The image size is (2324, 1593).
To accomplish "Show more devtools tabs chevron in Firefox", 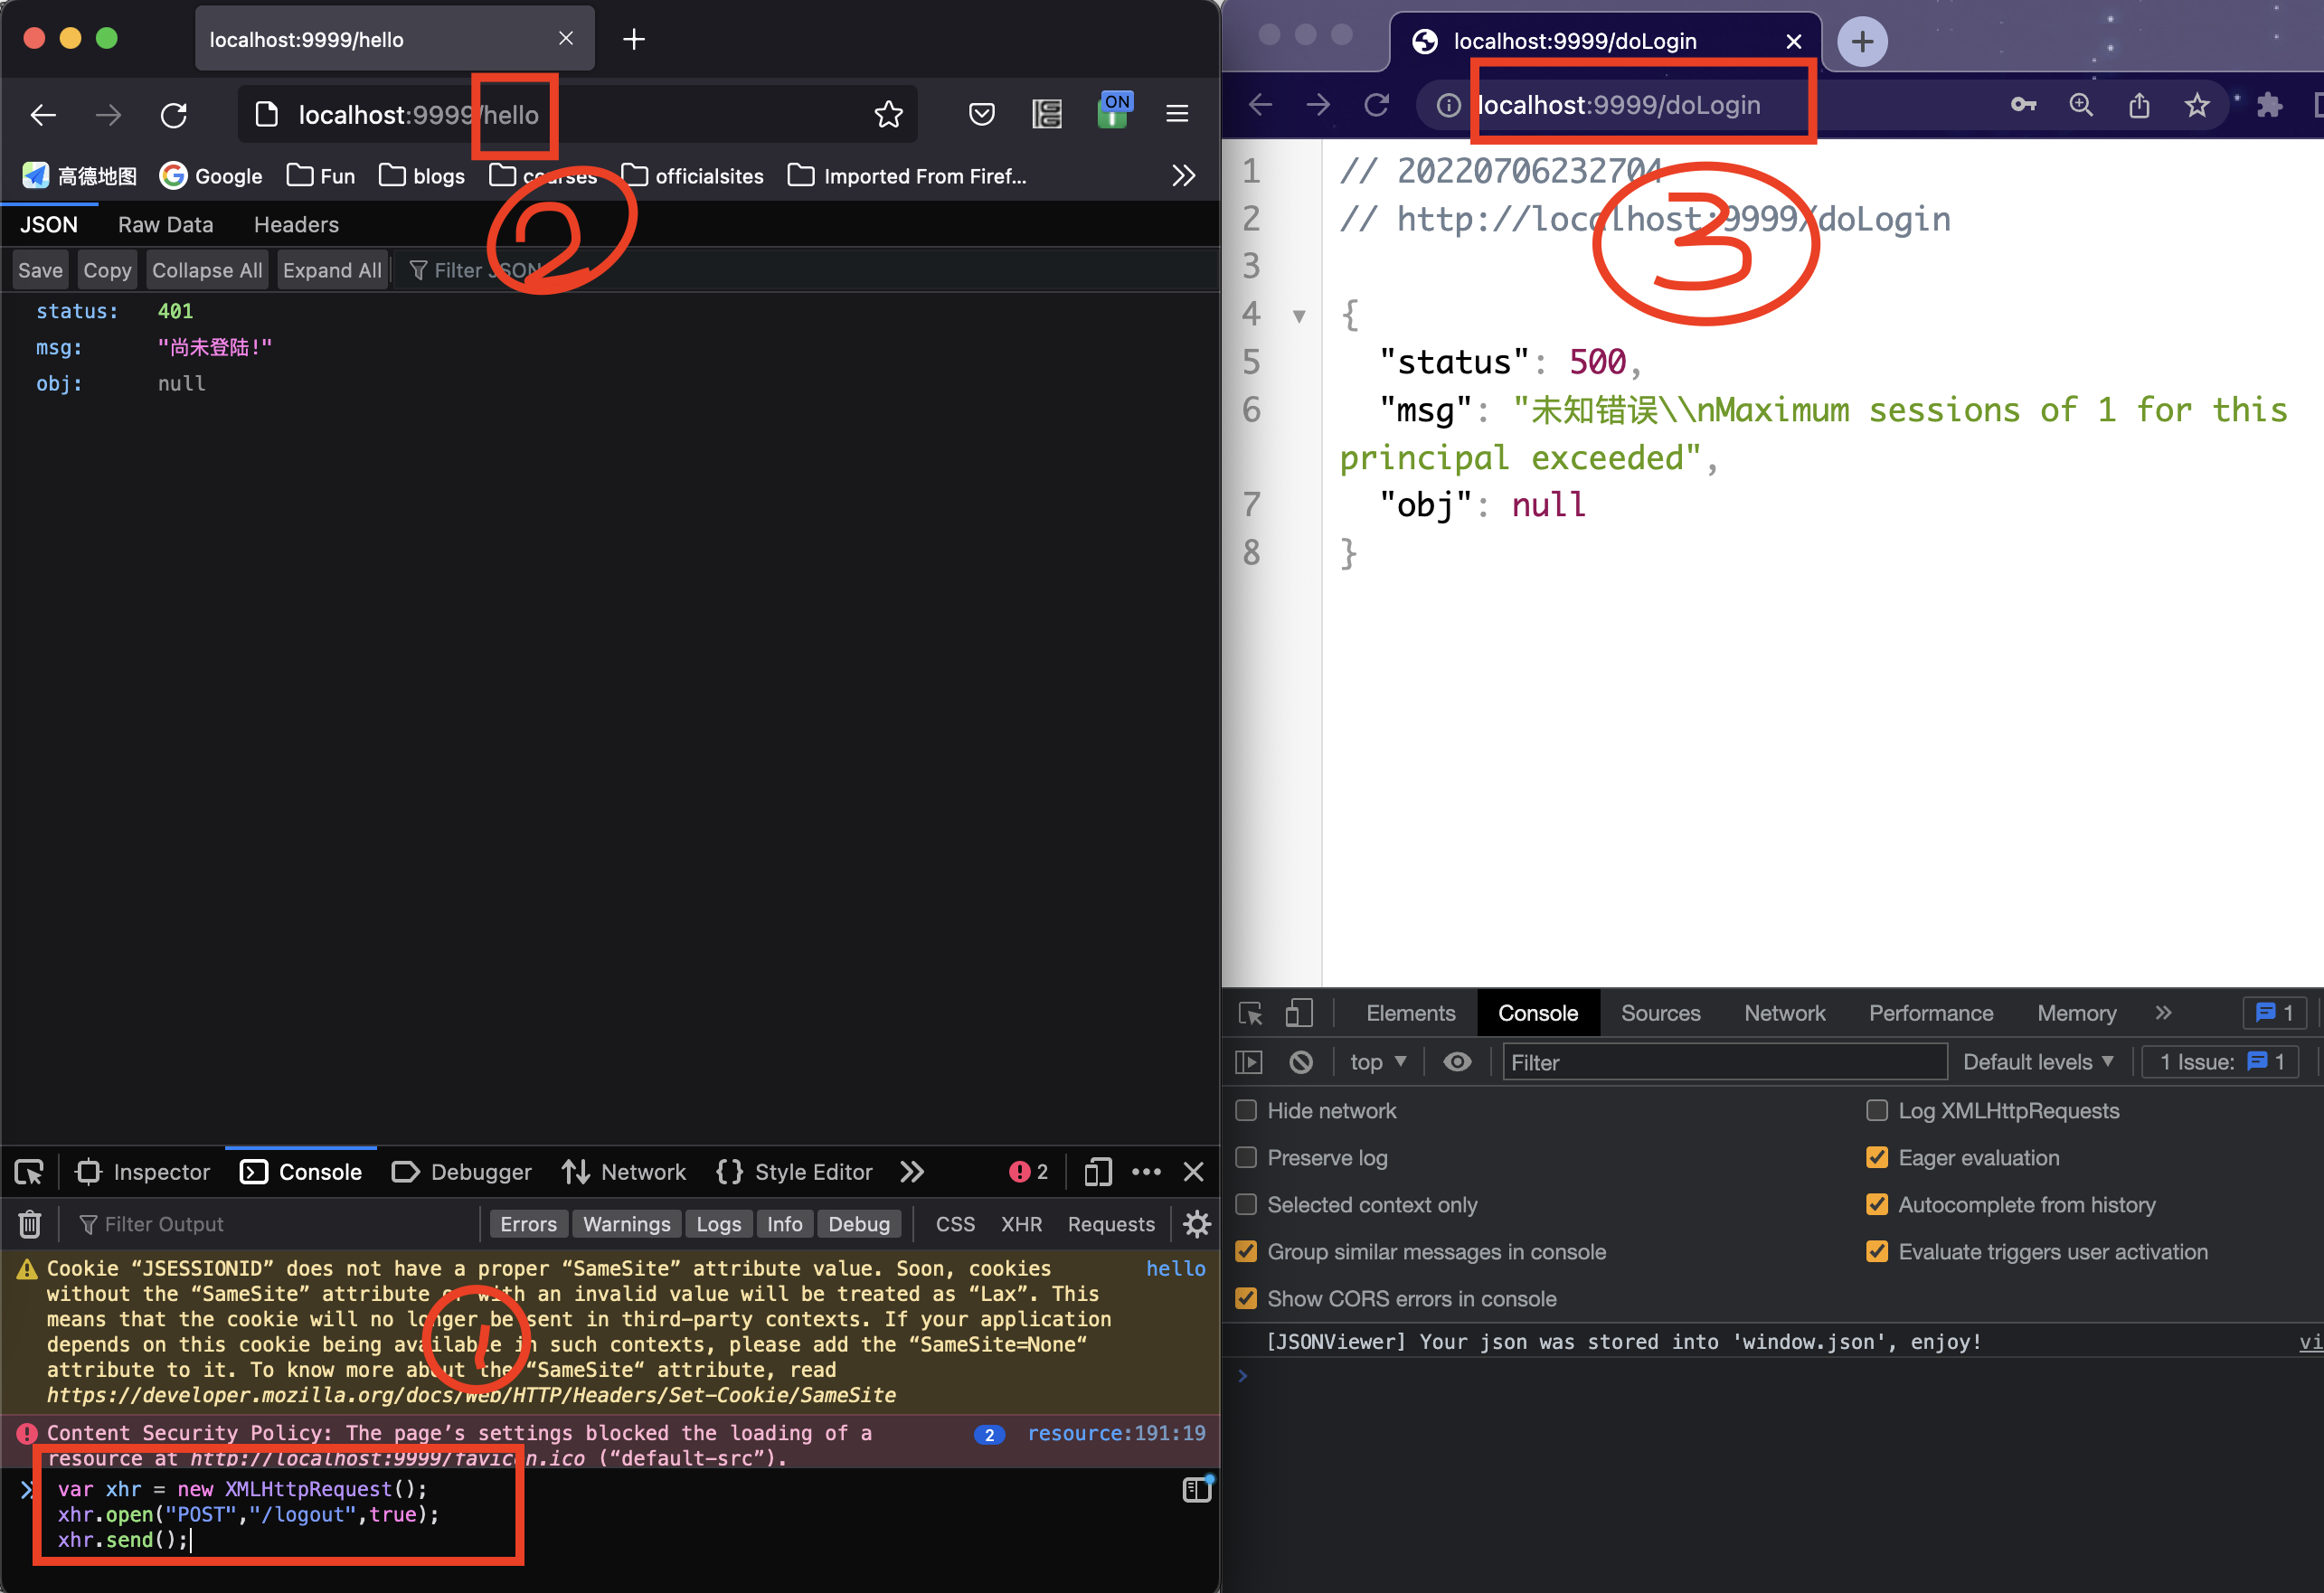I will (x=912, y=1172).
